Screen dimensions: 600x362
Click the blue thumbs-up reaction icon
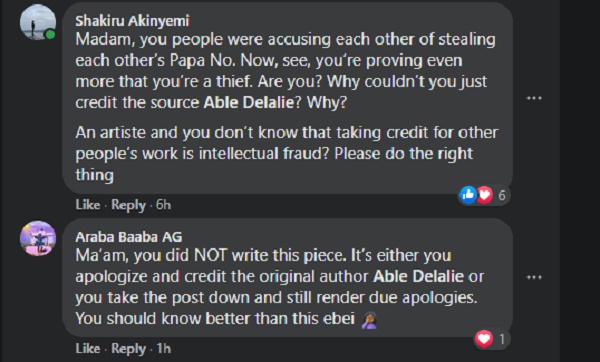click(468, 195)
